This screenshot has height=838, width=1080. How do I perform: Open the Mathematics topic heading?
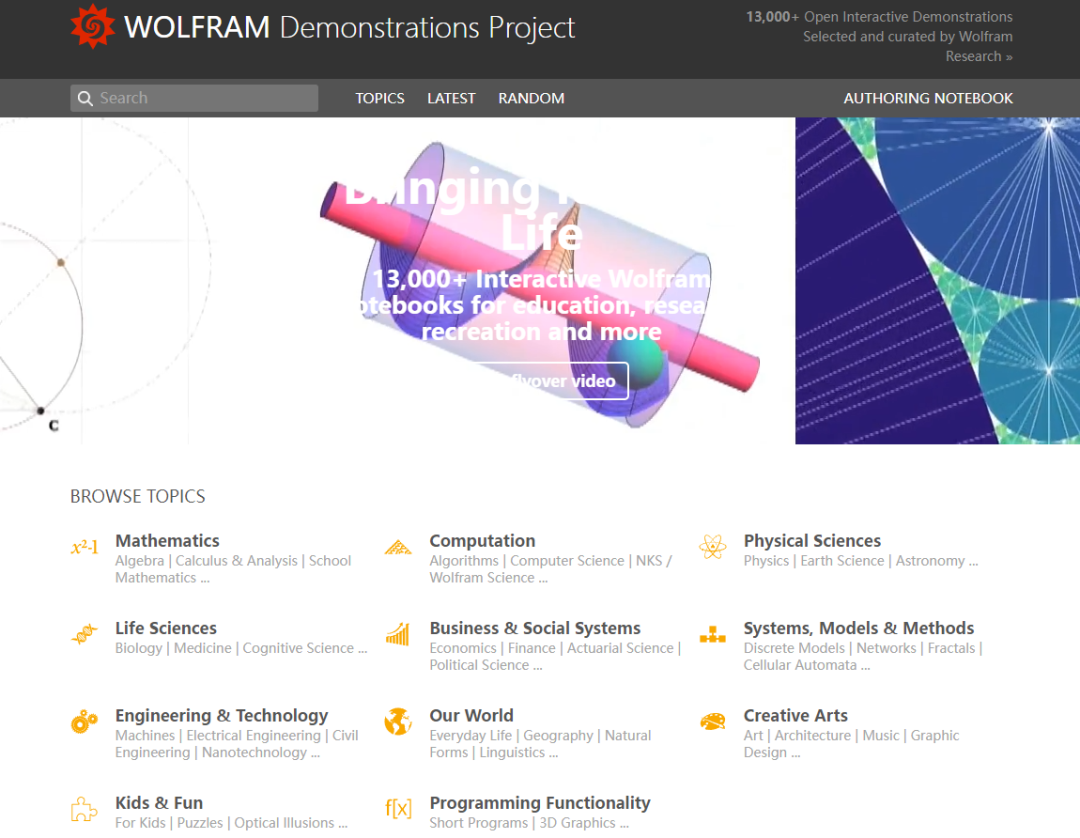(x=167, y=541)
